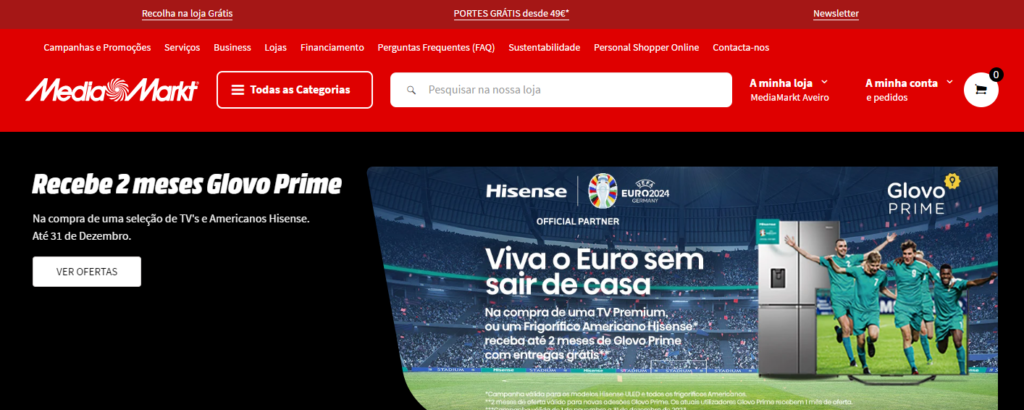Focus the Pesquisar na nossa loja field
This screenshot has width=1024, height=410.
point(561,90)
